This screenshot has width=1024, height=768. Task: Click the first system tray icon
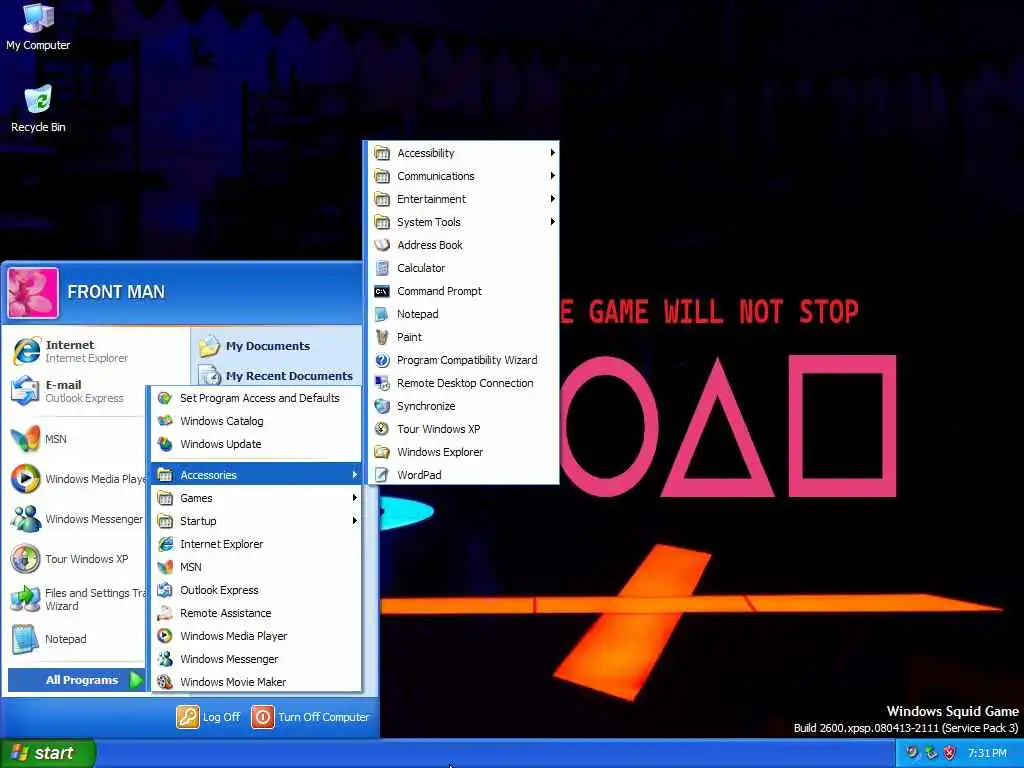912,753
